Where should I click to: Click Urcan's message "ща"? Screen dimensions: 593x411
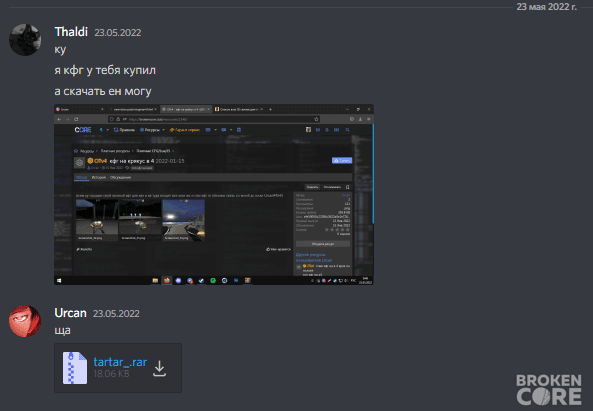tap(62, 330)
